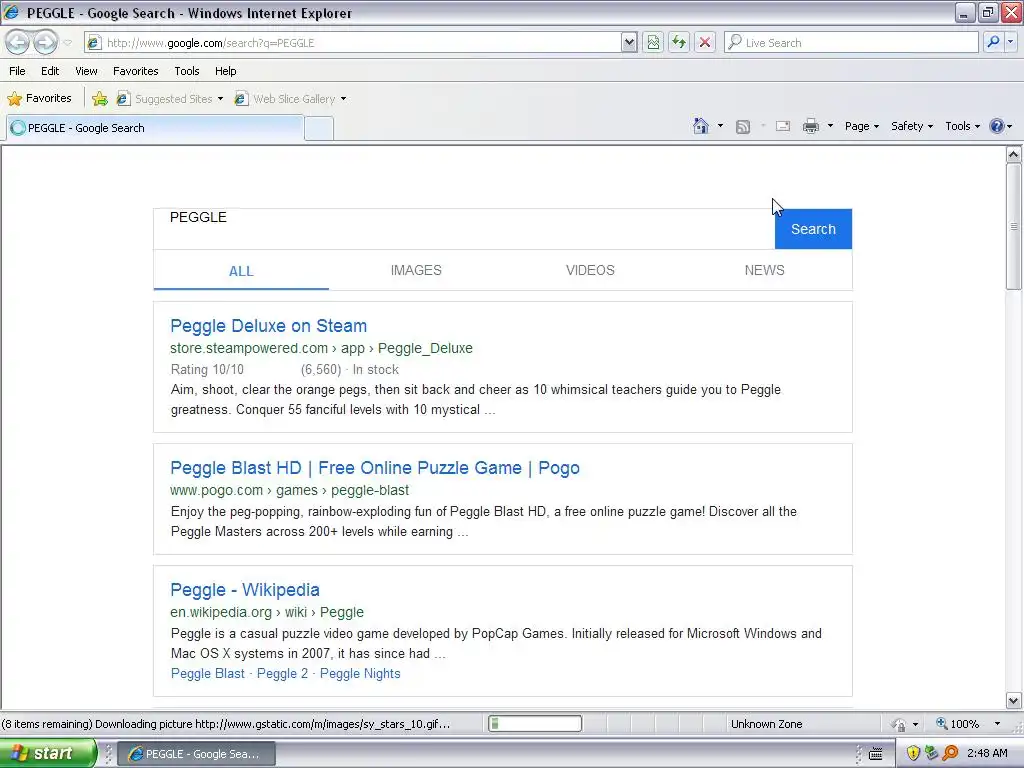Open a new blank tab
Screen dimensions: 1024x768
tap(319, 129)
